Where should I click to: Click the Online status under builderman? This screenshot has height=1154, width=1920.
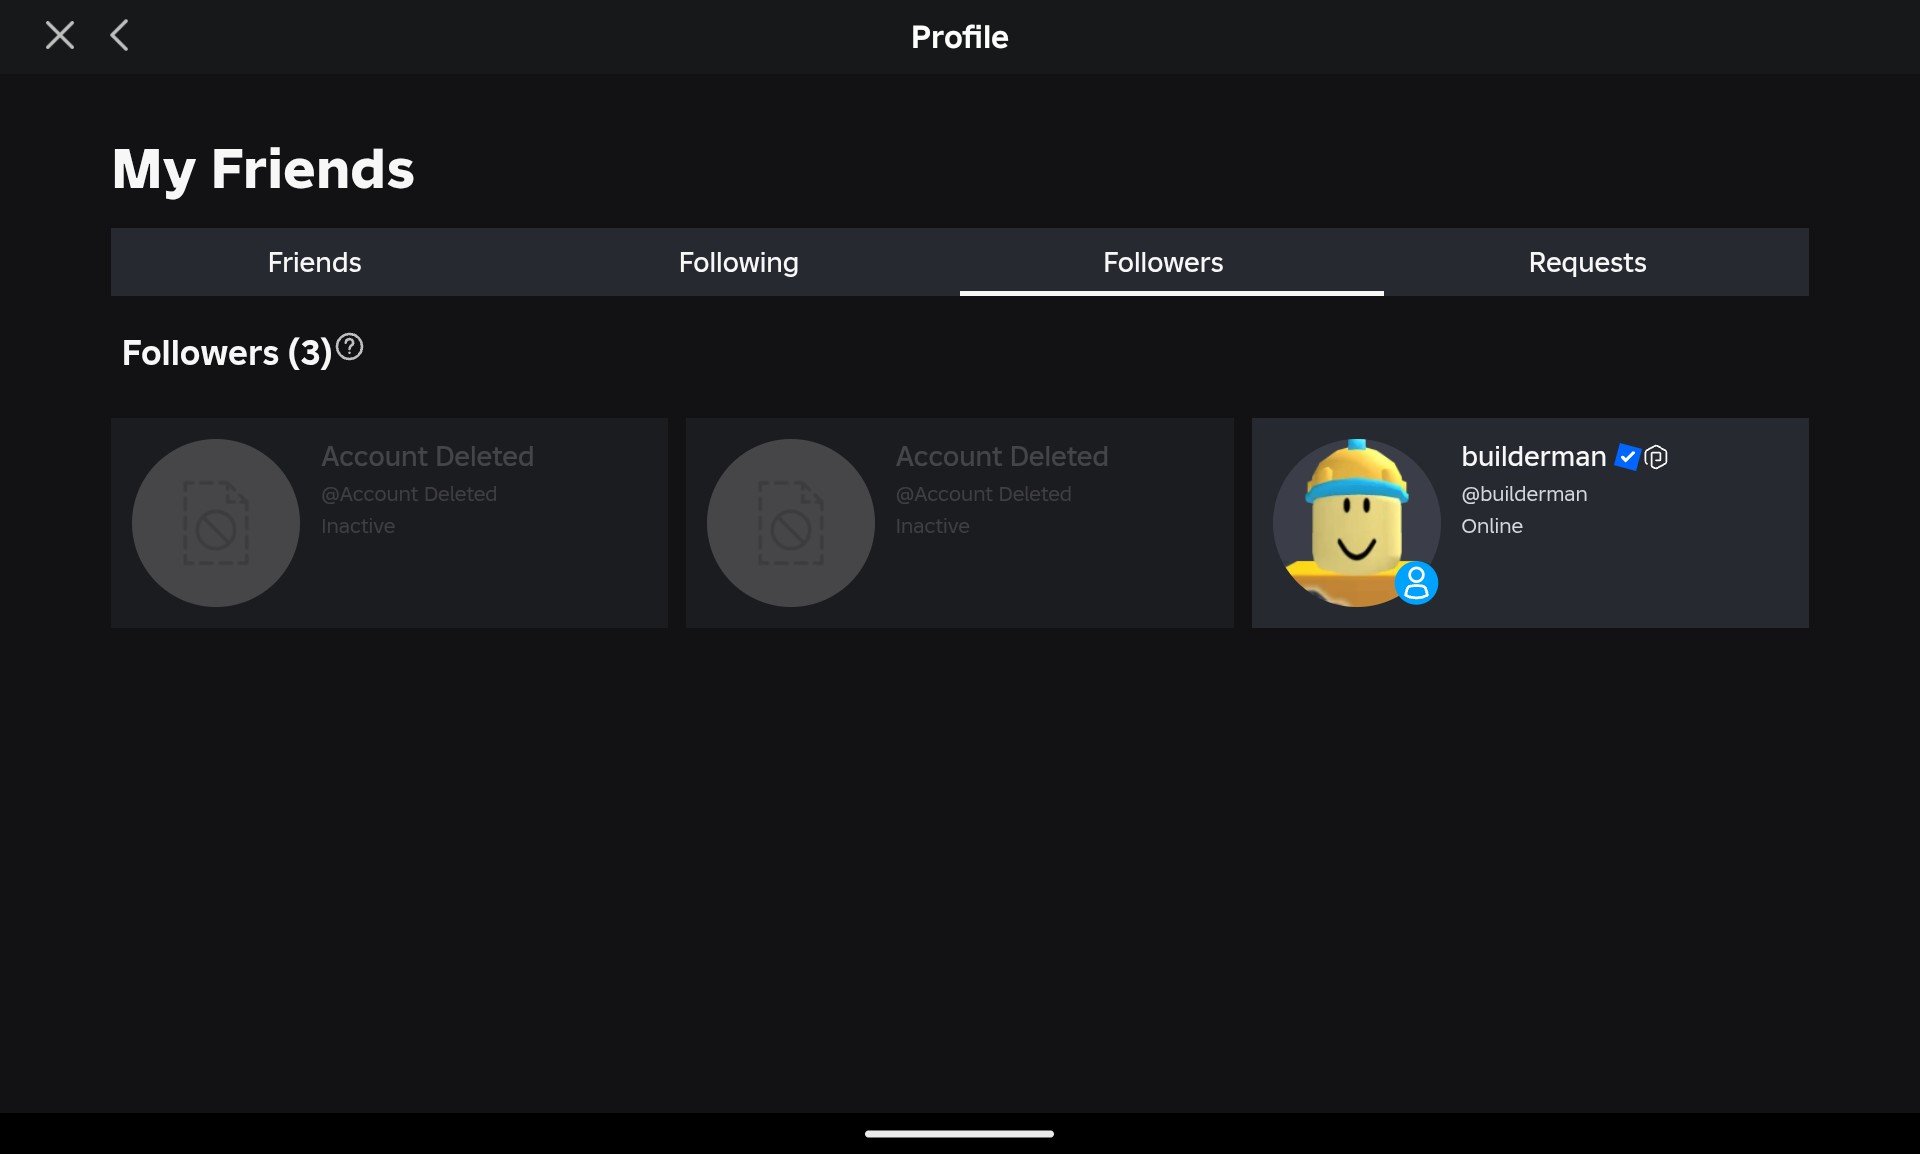tap(1492, 526)
